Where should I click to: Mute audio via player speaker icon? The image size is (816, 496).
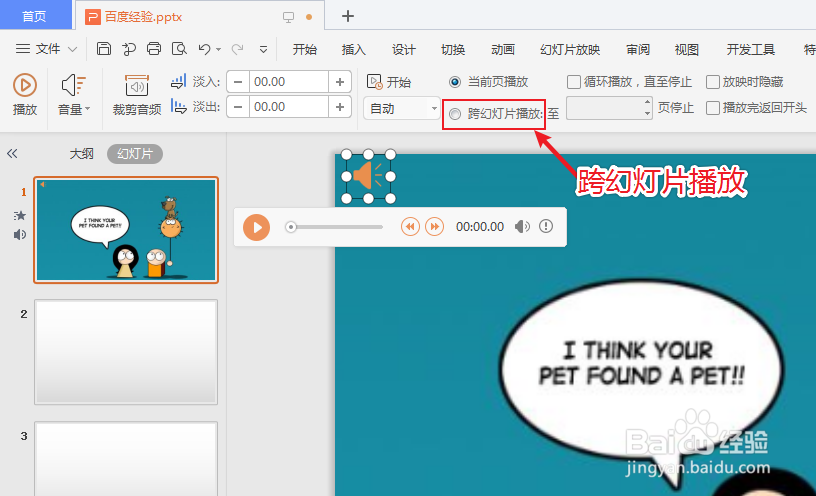[x=522, y=226]
